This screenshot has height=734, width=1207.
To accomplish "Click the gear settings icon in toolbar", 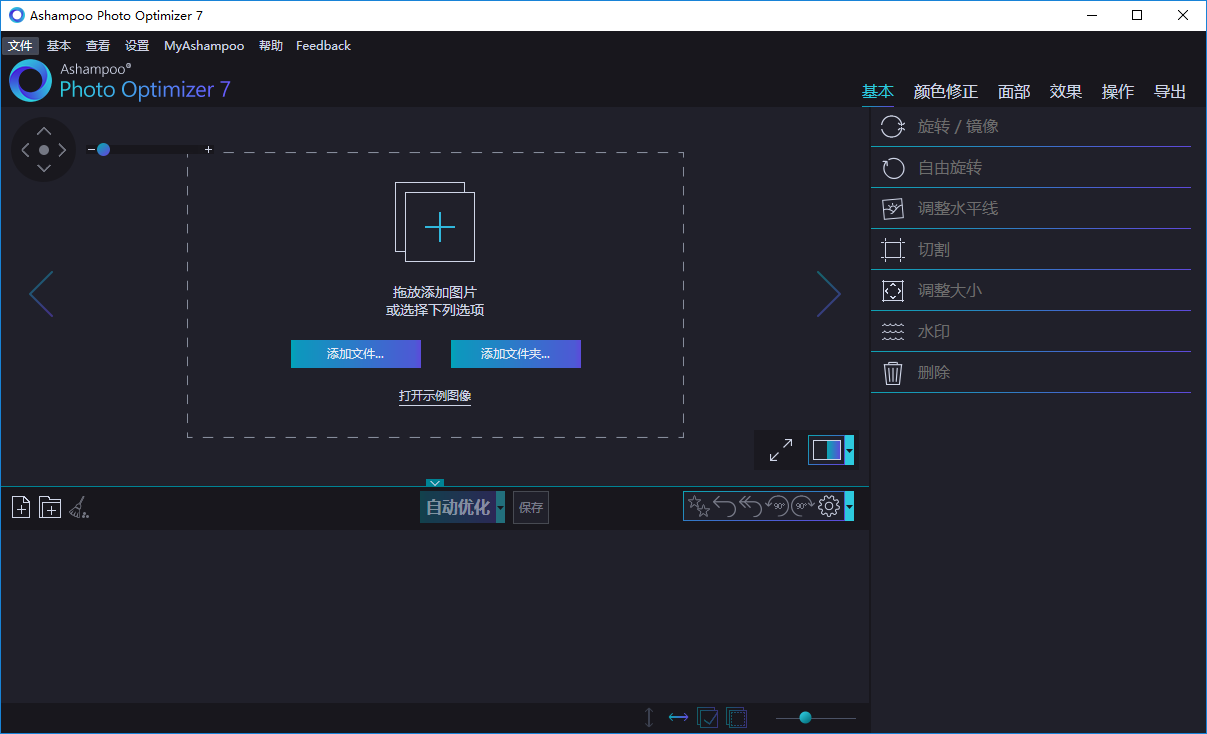I will point(829,507).
